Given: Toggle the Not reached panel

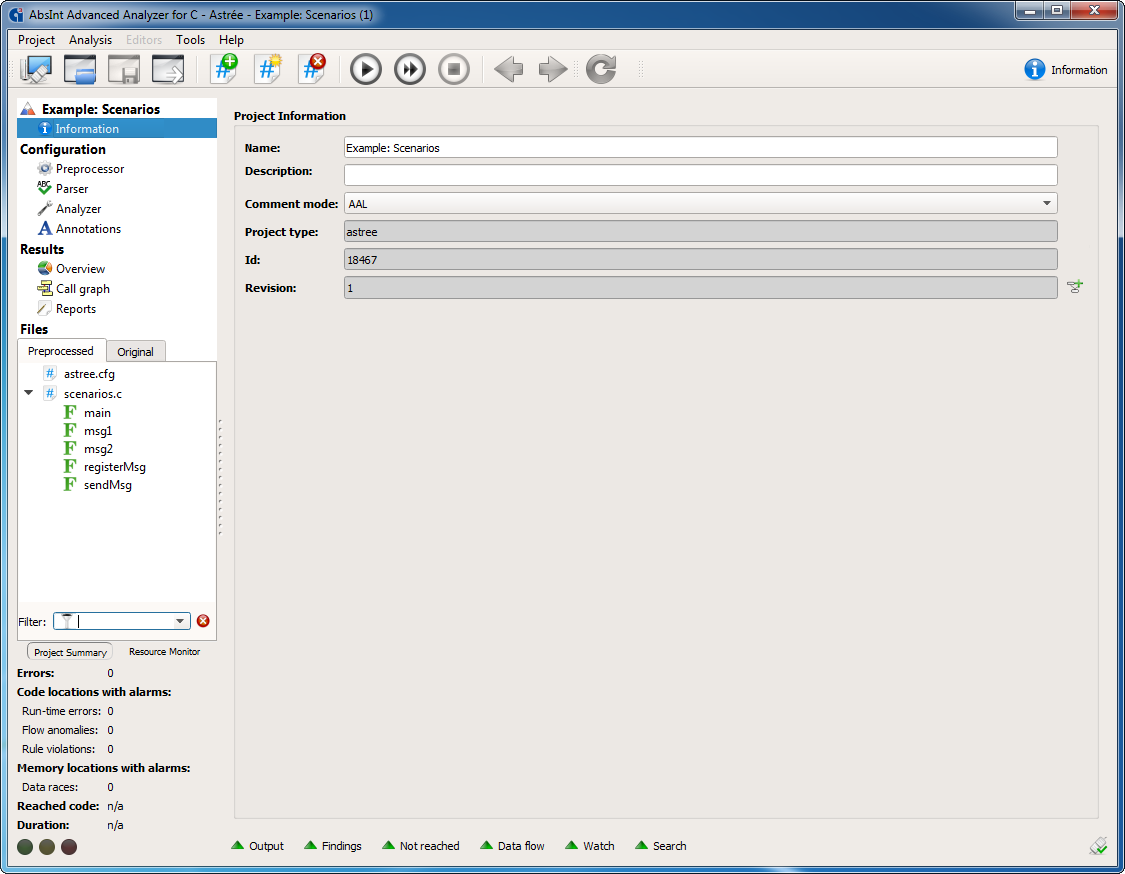Looking at the screenshot, I should (421, 846).
